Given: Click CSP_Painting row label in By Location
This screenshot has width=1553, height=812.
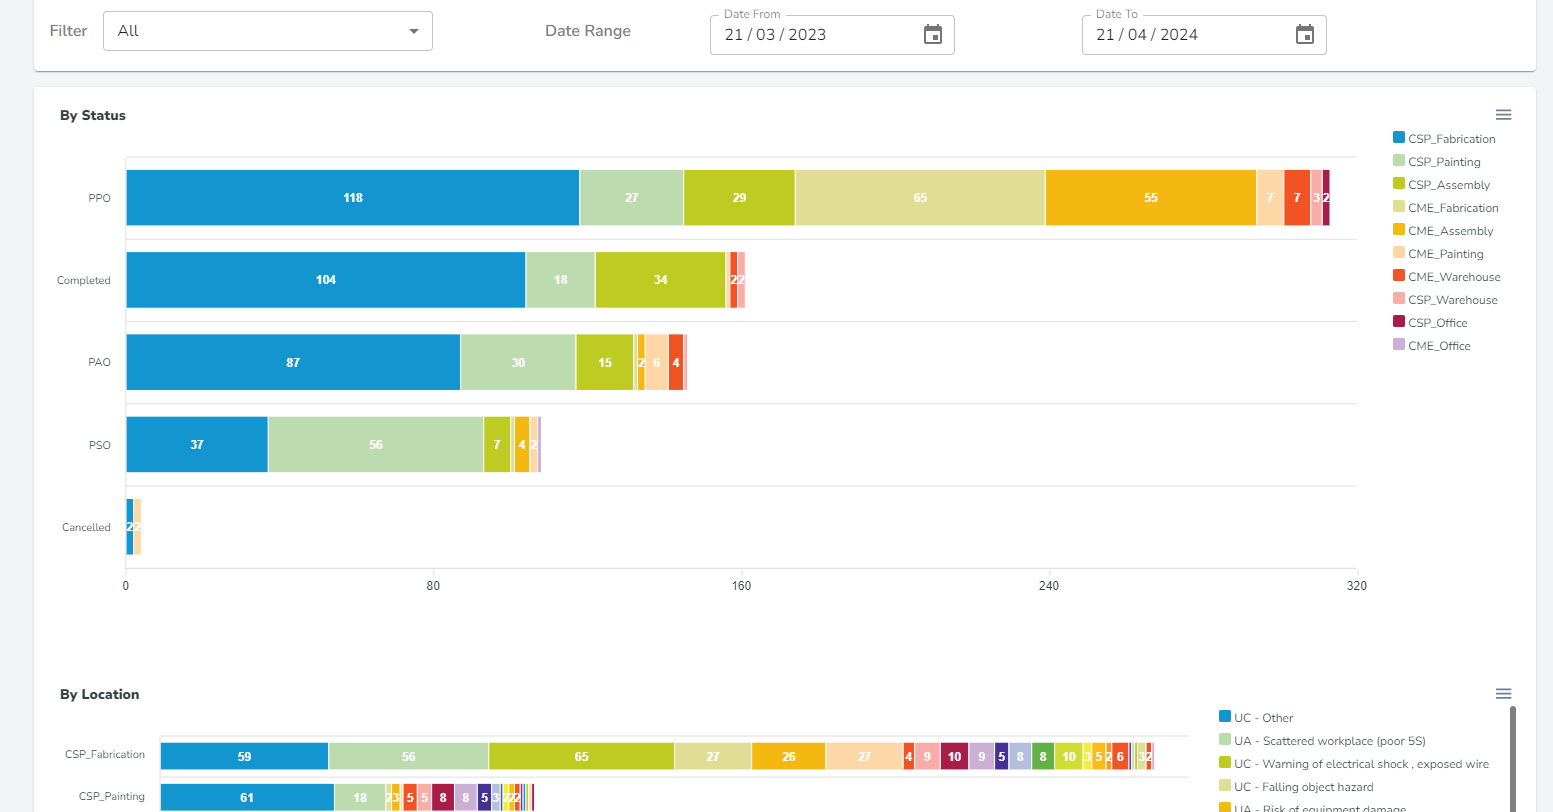Looking at the screenshot, I should click(x=112, y=797).
